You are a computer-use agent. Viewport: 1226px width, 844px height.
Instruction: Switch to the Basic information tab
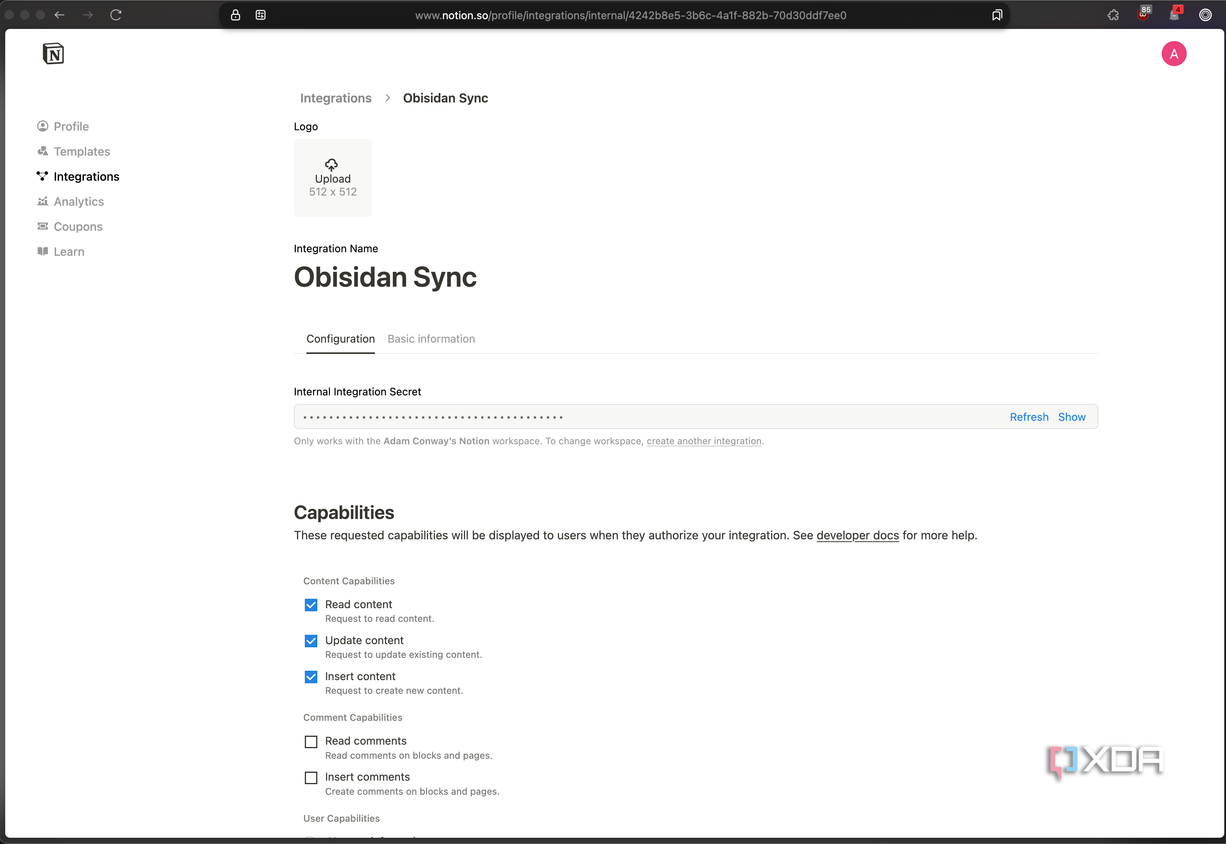click(431, 339)
